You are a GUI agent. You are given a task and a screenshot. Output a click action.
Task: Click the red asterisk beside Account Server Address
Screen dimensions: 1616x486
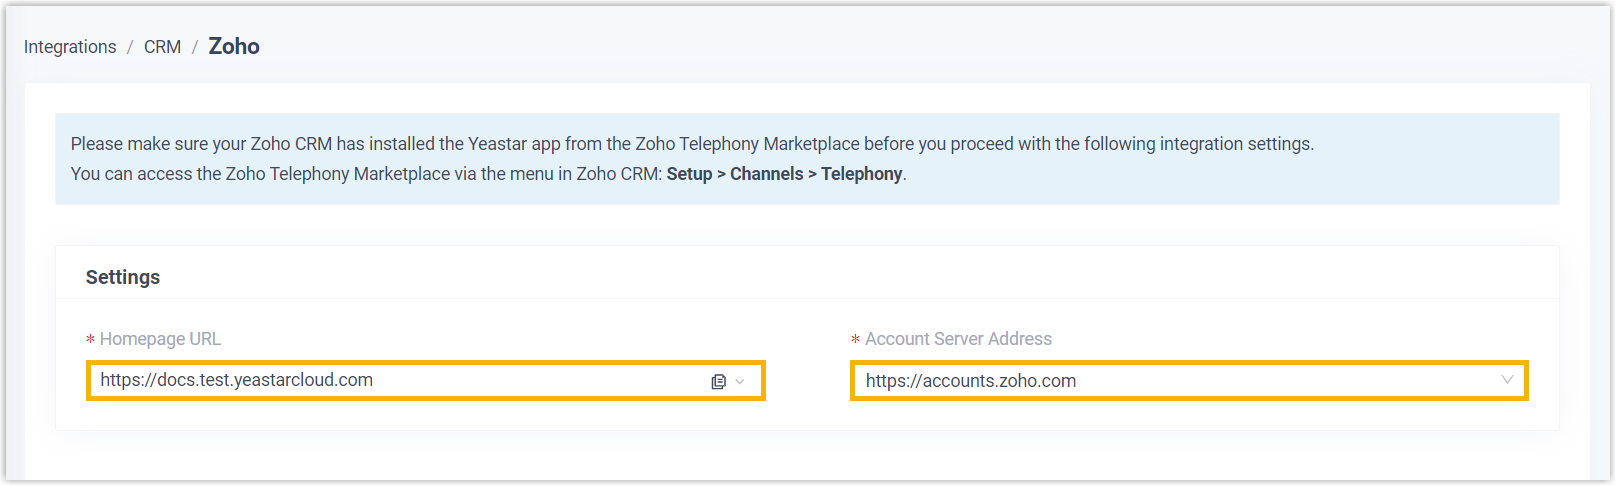855,340
